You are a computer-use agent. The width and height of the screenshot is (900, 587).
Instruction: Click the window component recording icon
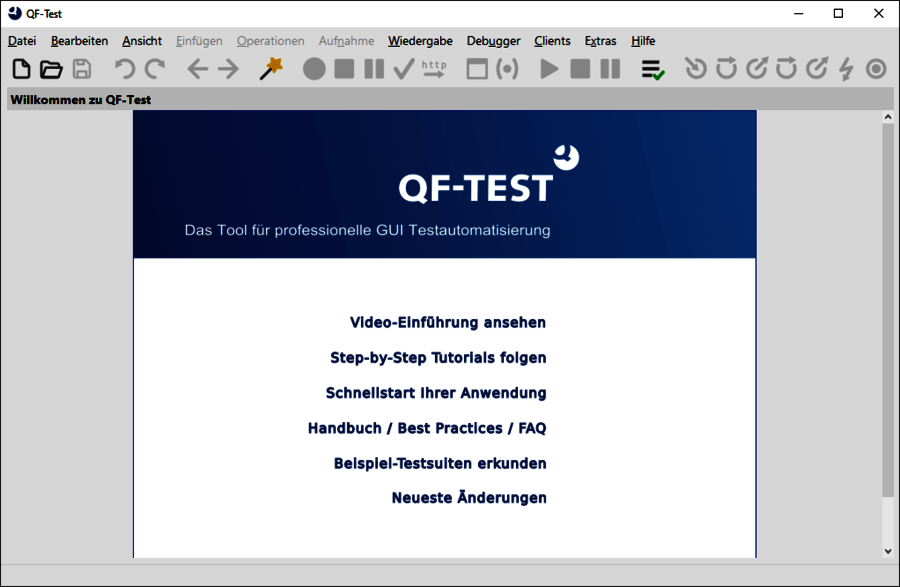coord(477,69)
